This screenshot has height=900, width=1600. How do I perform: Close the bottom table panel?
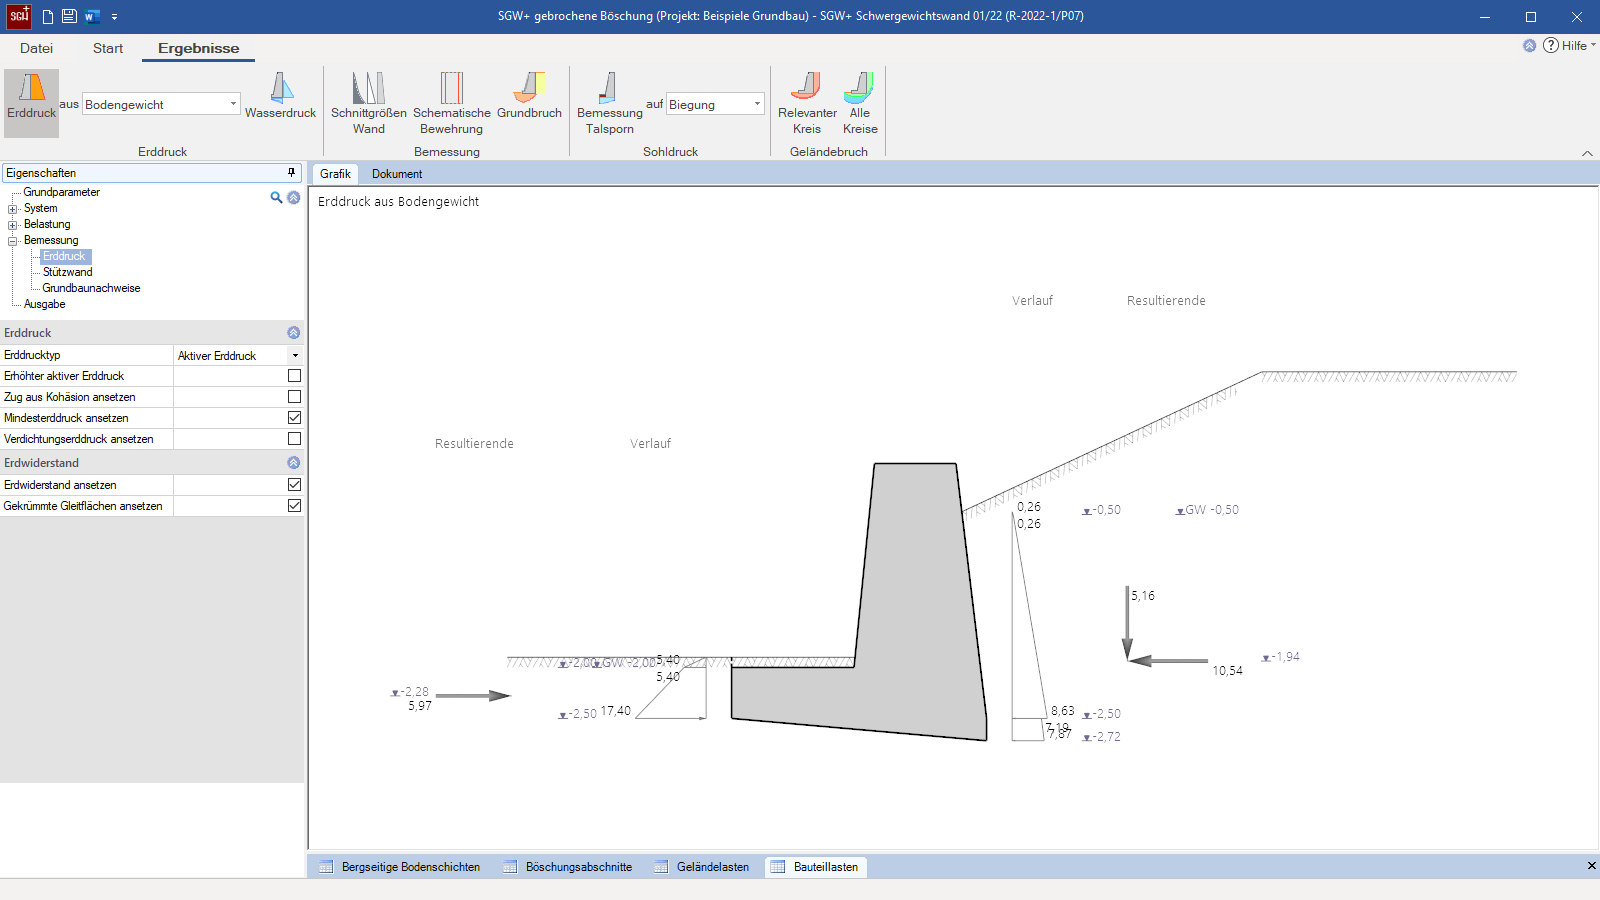[1591, 866]
